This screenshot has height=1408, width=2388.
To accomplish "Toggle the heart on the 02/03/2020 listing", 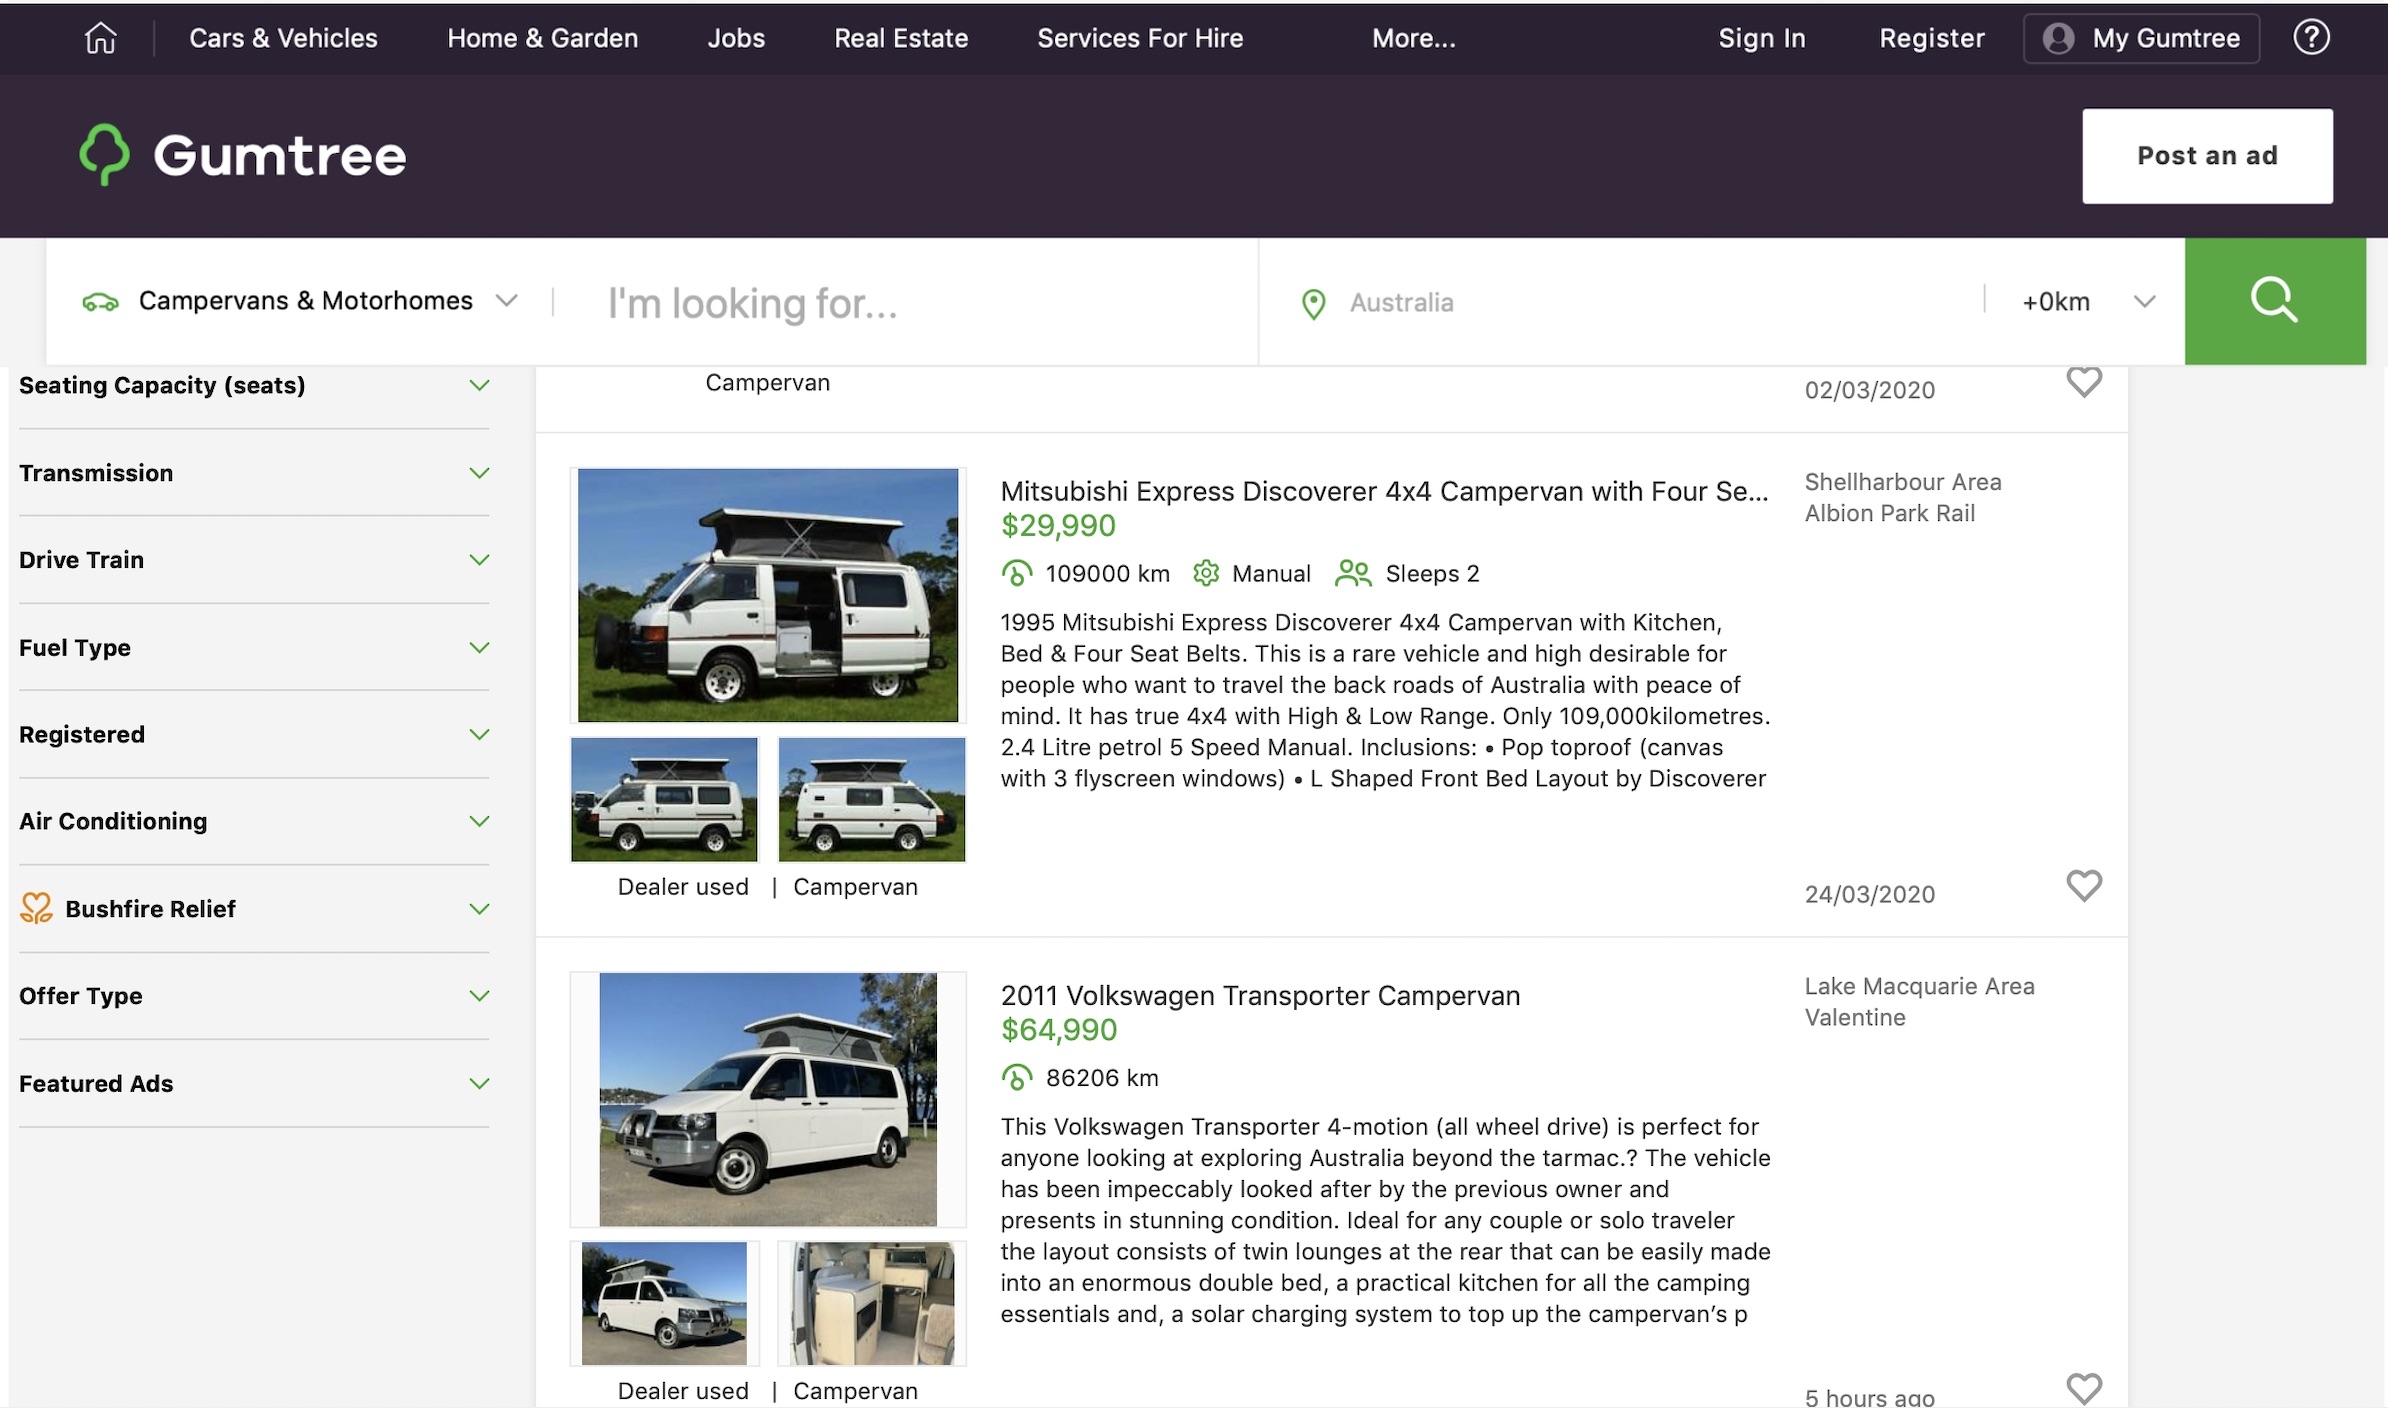I will 2083,381.
